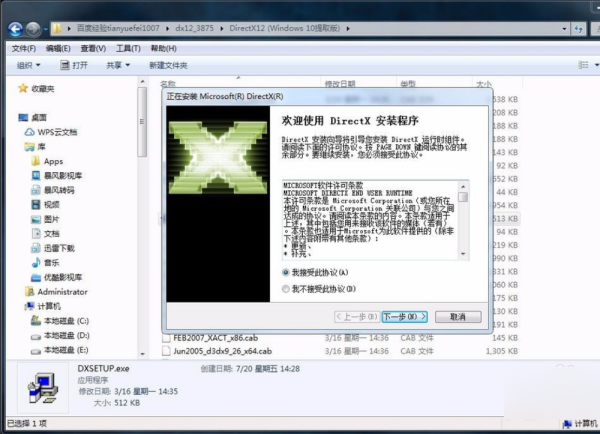This screenshot has height=434, width=600.
Task: Expand arrow after 百度经验tianyuefei1007 breadcrumb
Action: tap(168, 28)
